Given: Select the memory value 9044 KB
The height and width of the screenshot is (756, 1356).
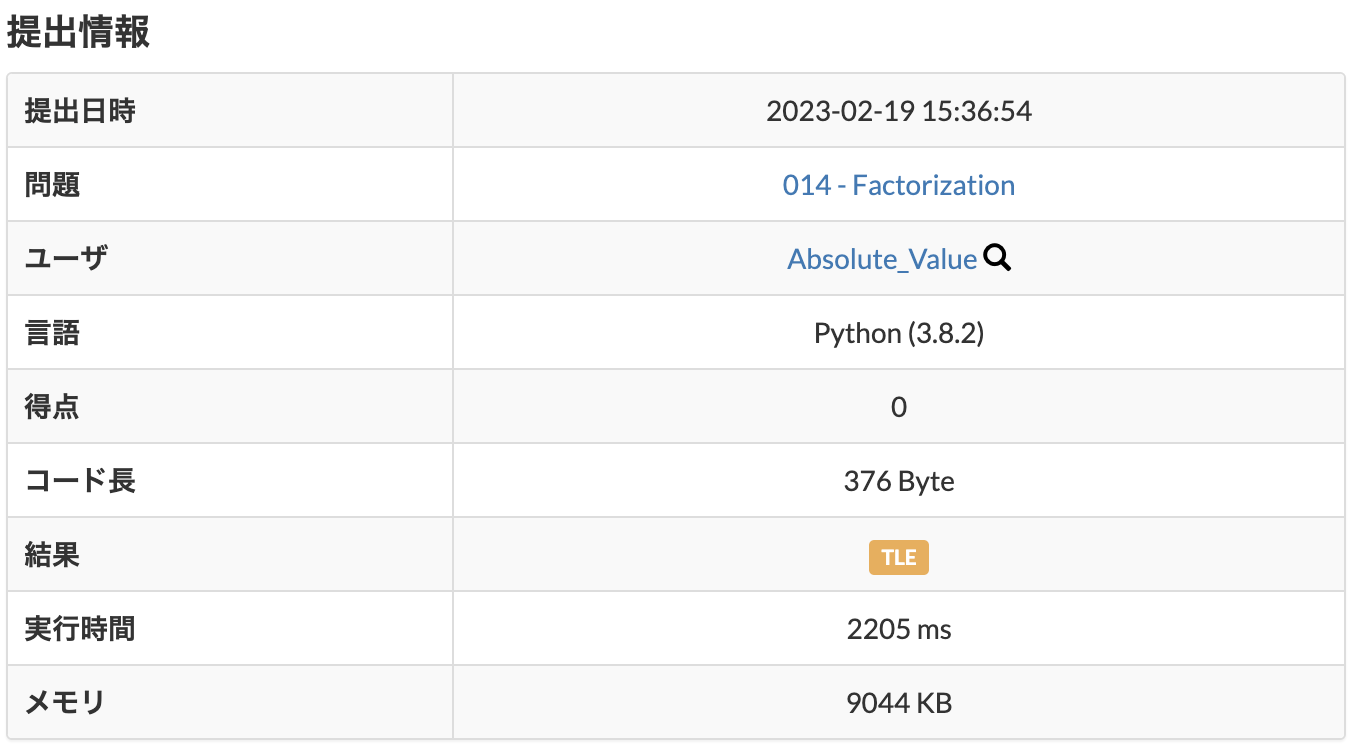Looking at the screenshot, I should tap(898, 703).
